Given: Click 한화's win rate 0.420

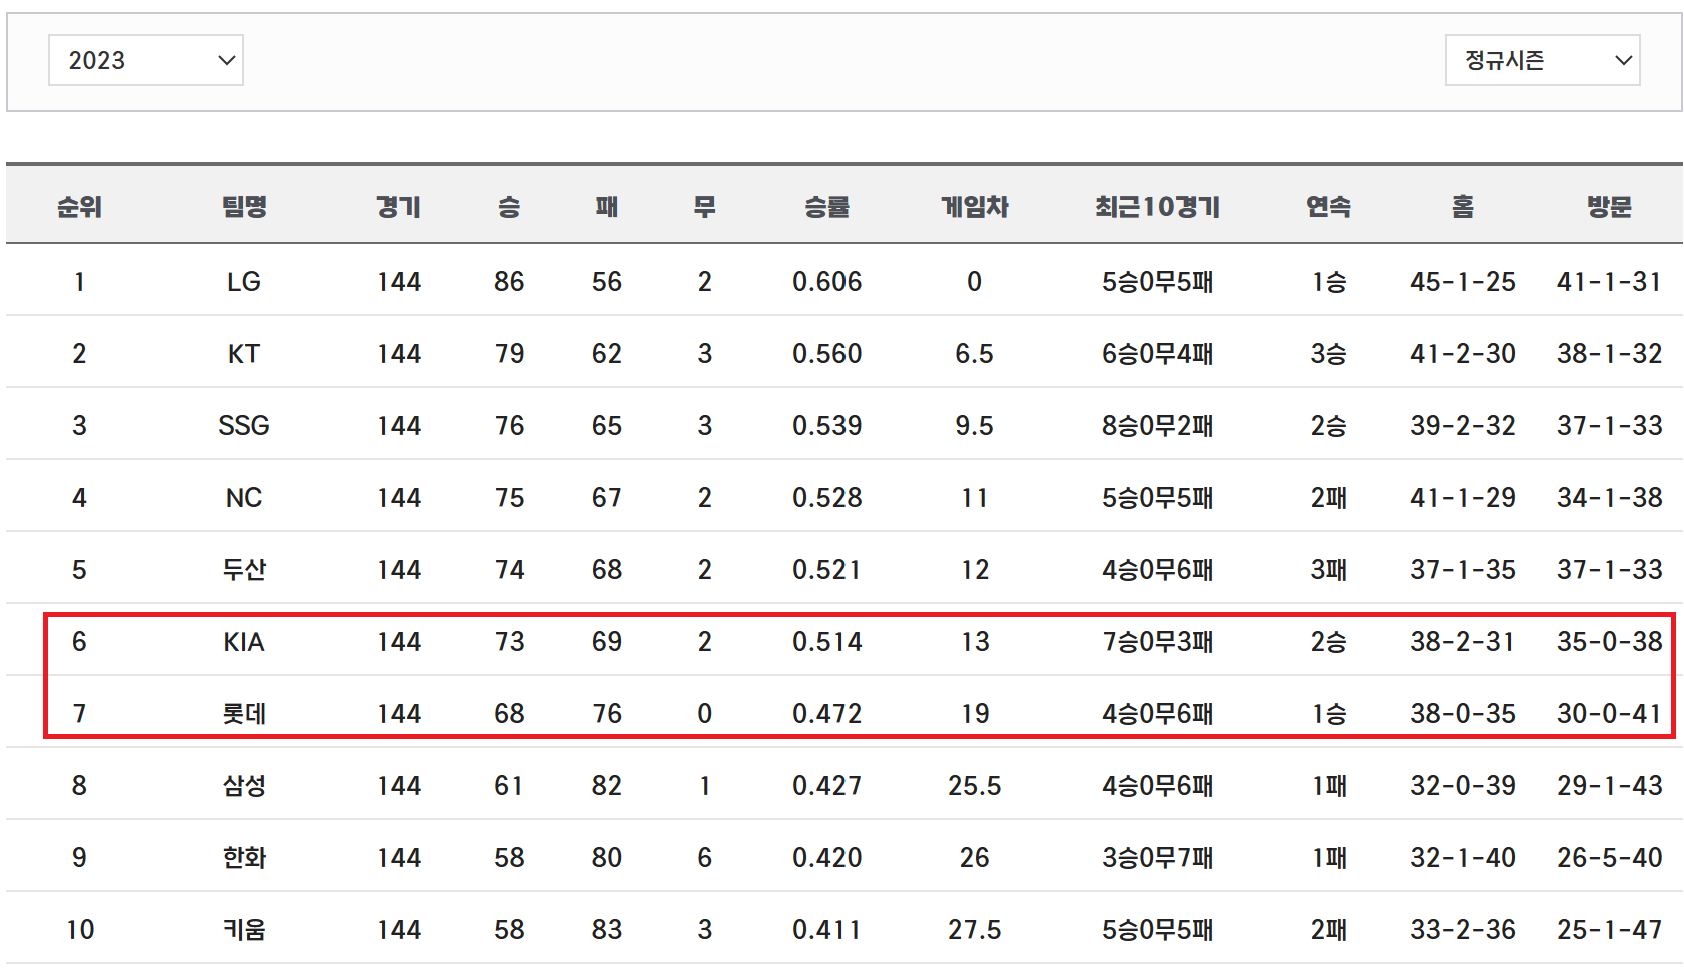Looking at the screenshot, I should click(x=827, y=858).
